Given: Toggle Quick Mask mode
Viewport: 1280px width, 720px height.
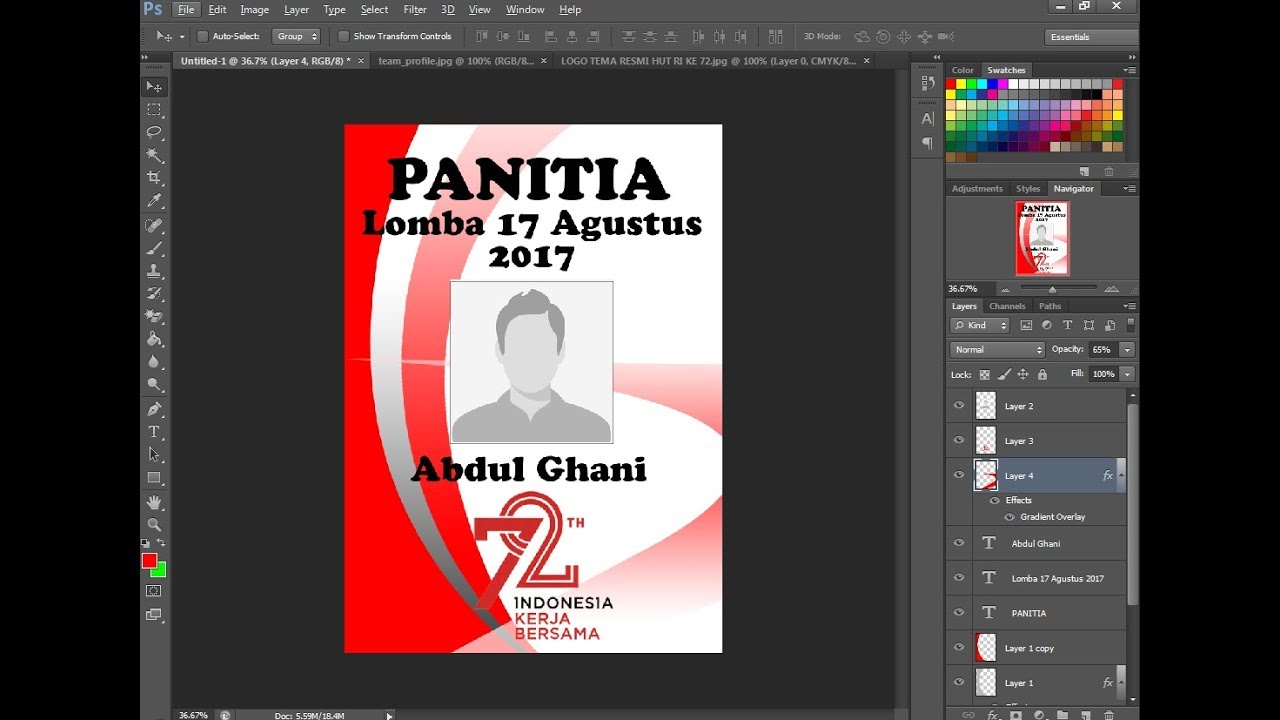Looking at the screenshot, I should [154, 591].
